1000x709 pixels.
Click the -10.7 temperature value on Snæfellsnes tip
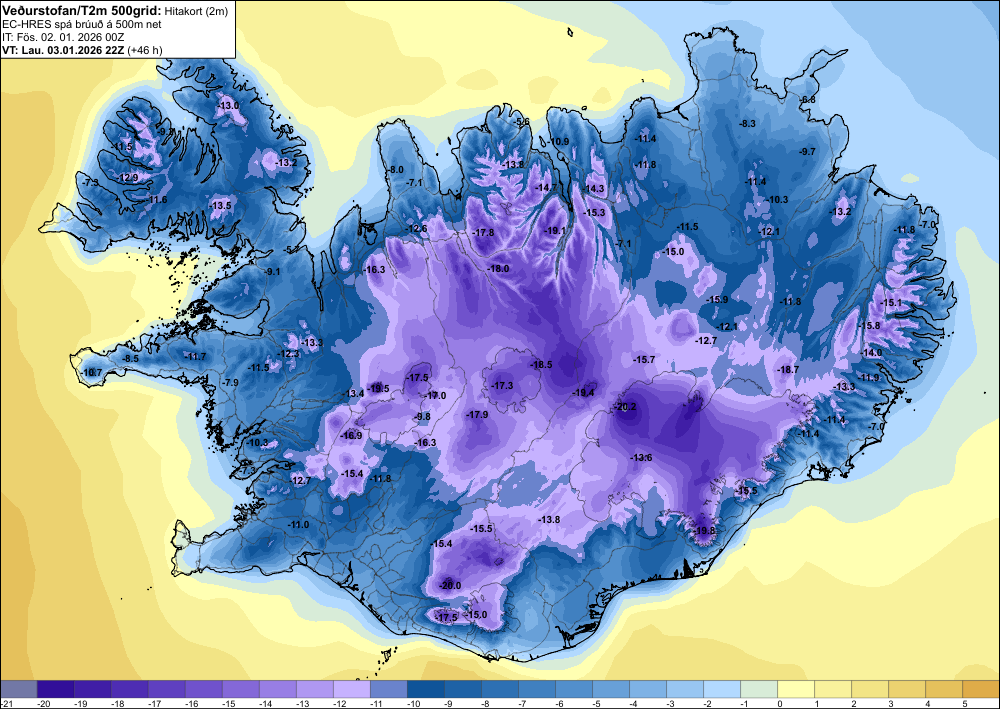(92, 372)
